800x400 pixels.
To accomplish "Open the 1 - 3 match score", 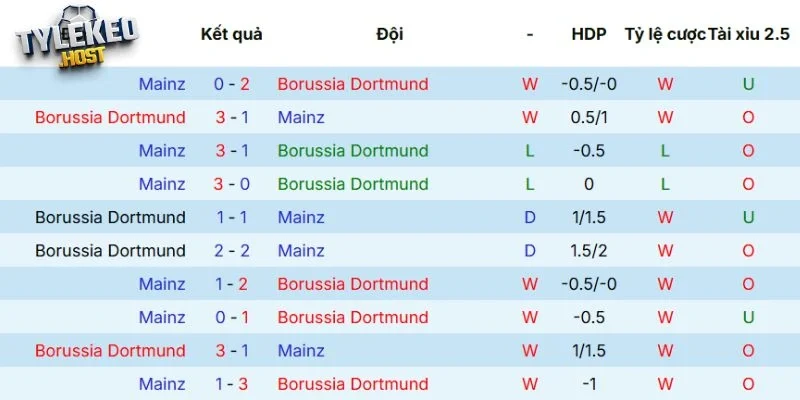I will pos(231,384).
